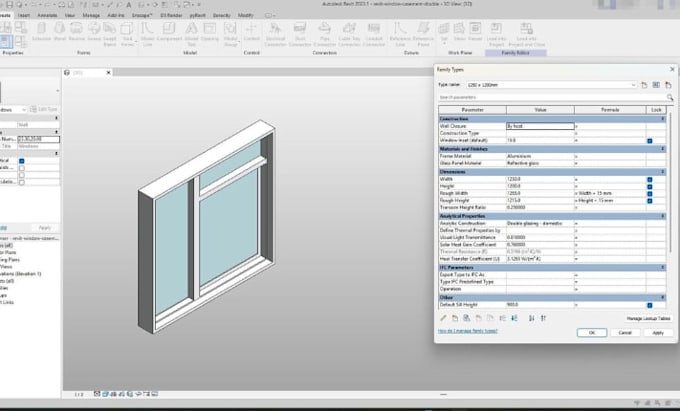The width and height of the screenshot is (680, 411).
Task: Collapse the Dimensions parameter group
Action: tap(662, 172)
